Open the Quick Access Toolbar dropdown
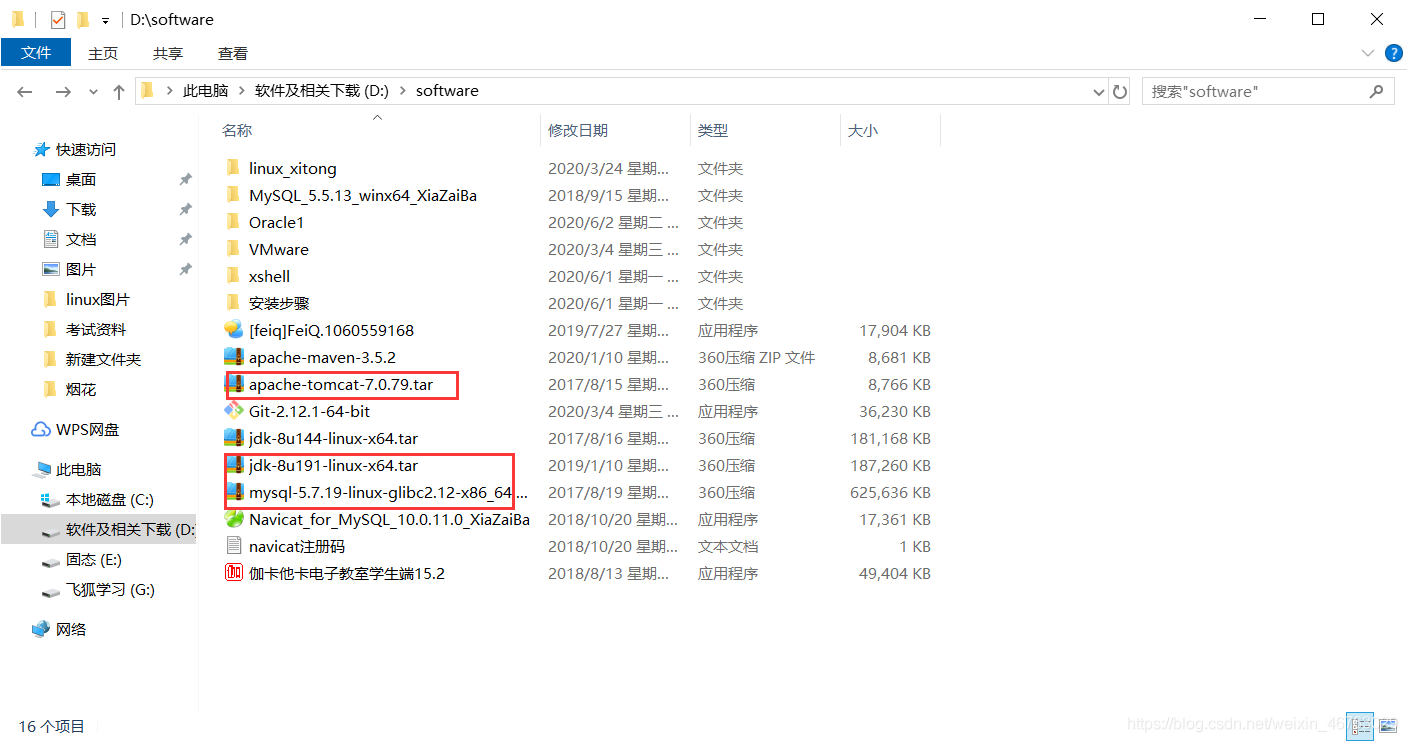1408x742 pixels. point(104,19)
